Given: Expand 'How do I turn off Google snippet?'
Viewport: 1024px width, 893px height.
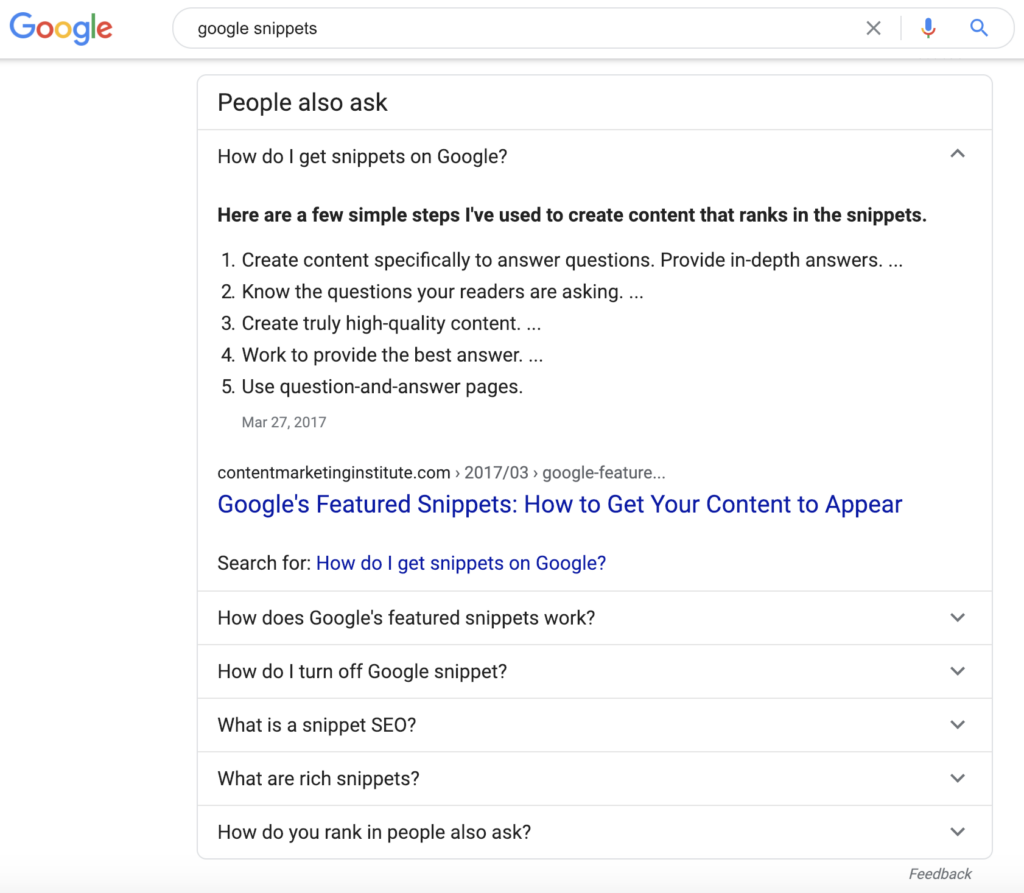Looking at the screenshot, I should pos(362,671).
